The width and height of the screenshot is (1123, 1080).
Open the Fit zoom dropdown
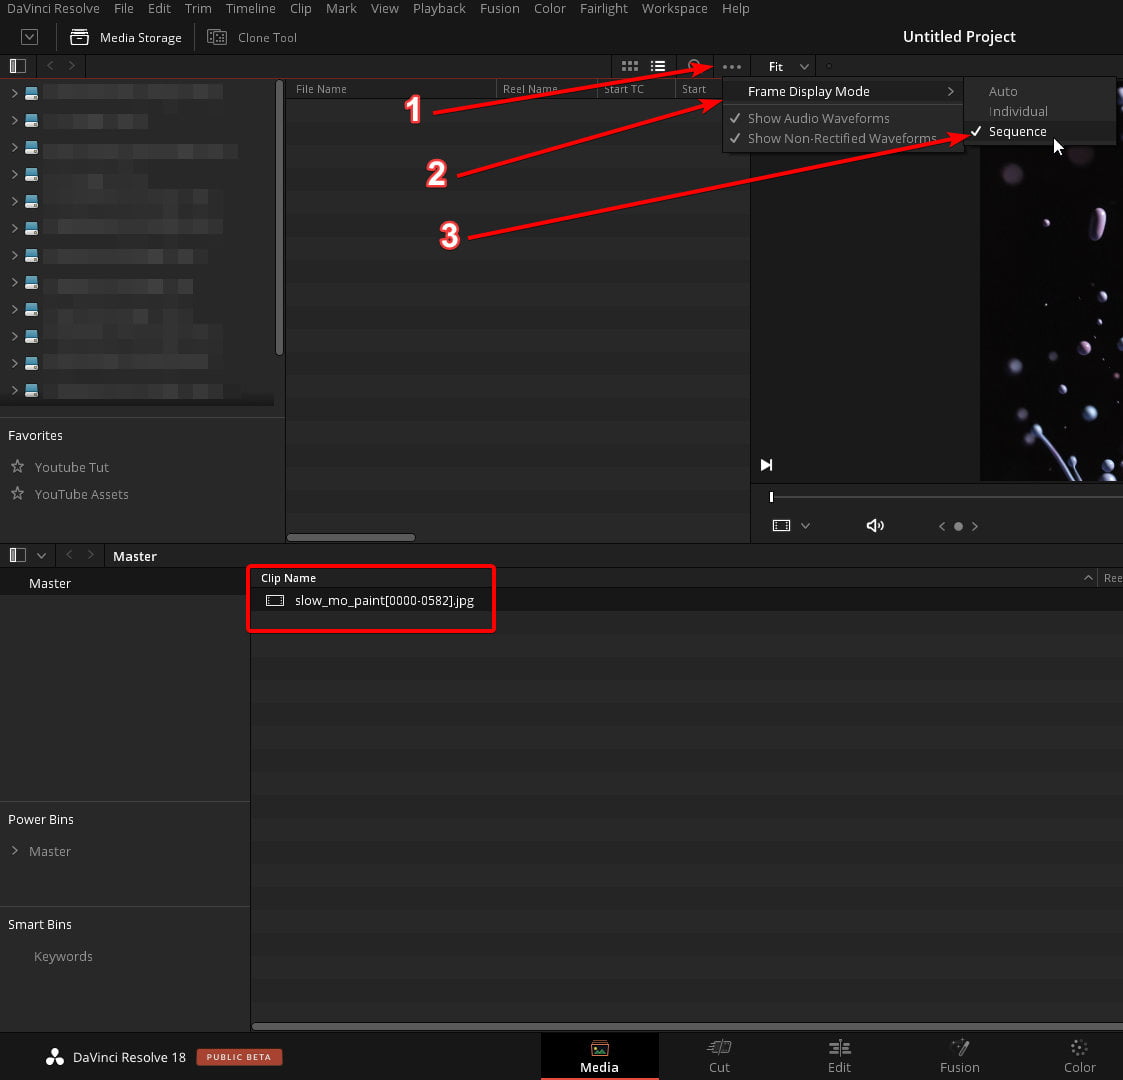(783, 65)
